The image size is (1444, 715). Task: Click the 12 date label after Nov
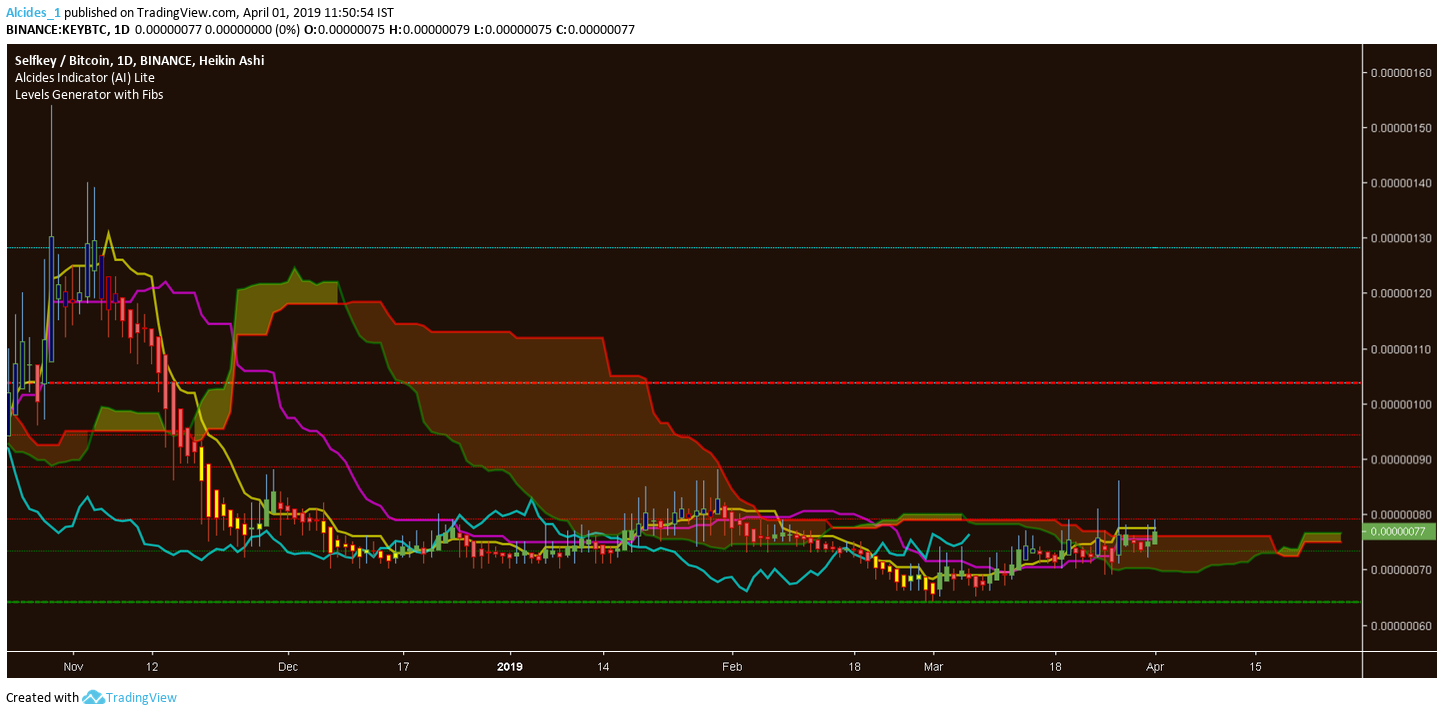coord(151,665)
